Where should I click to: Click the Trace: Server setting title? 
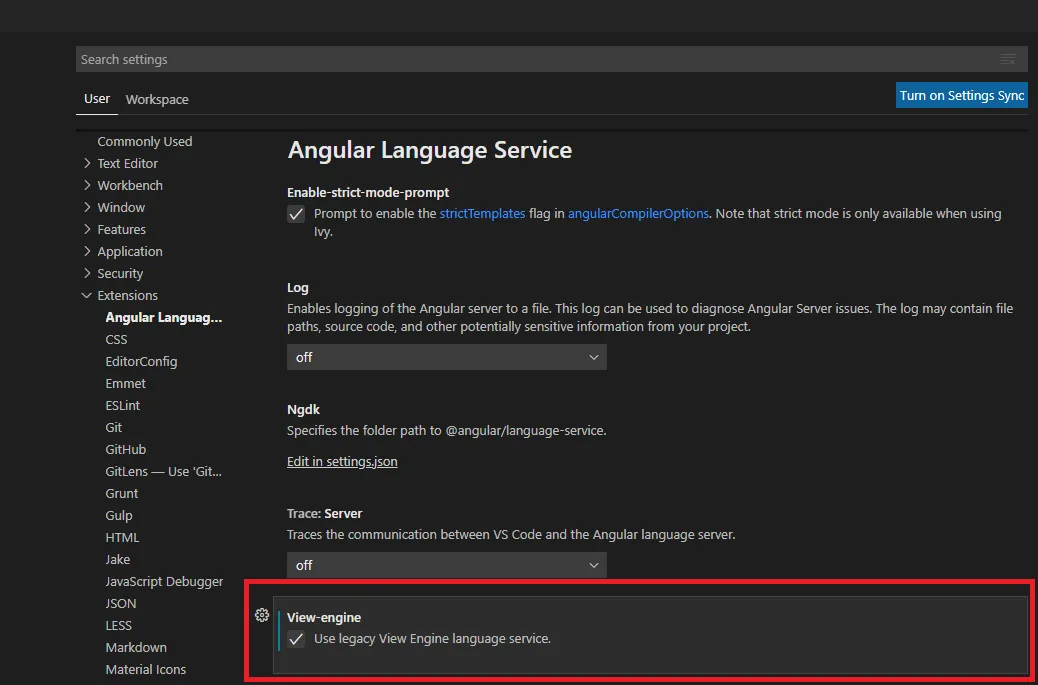tap(324, 514)
